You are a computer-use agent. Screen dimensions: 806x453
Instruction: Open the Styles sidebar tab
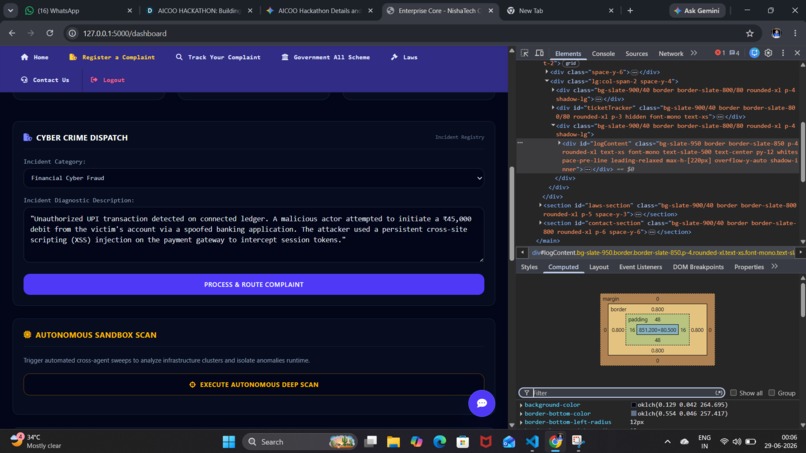pos(529,267)
